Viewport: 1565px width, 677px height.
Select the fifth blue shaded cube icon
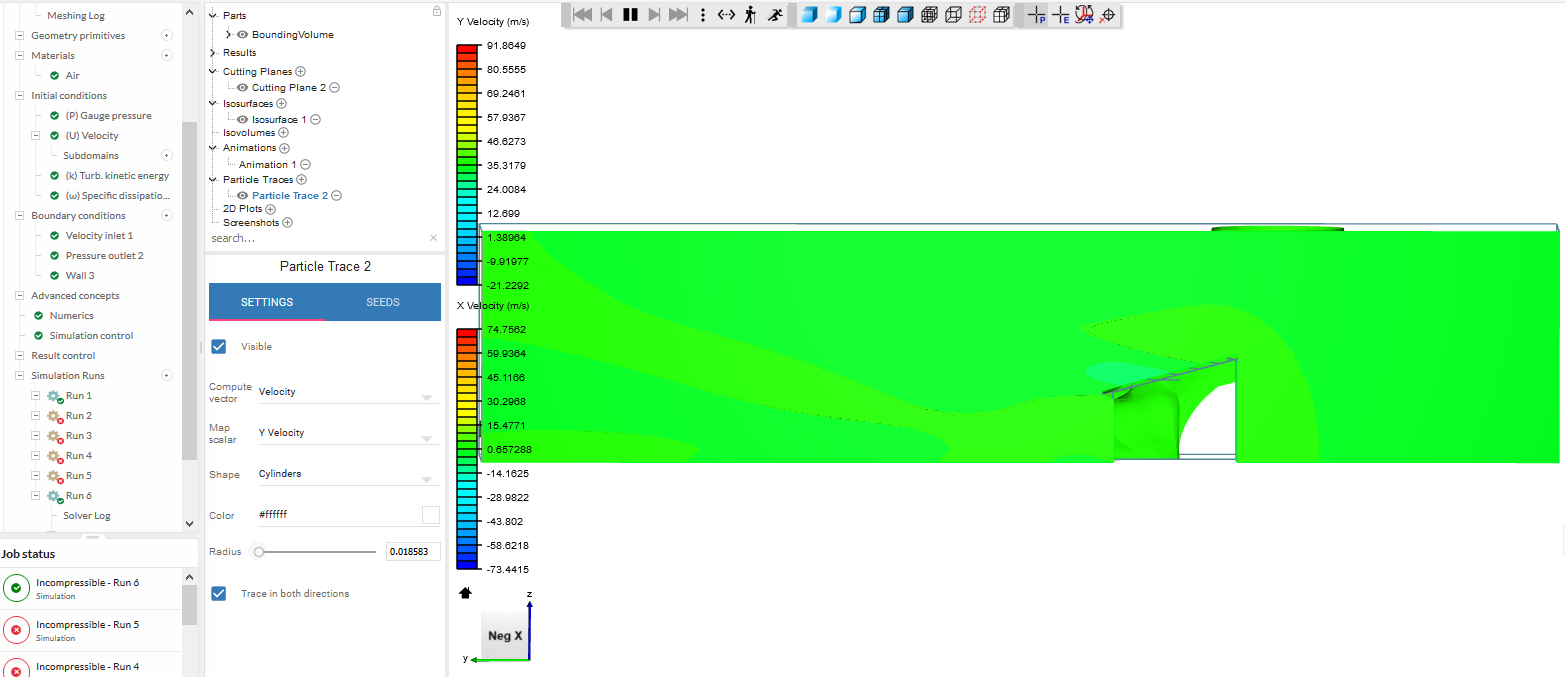905,15
